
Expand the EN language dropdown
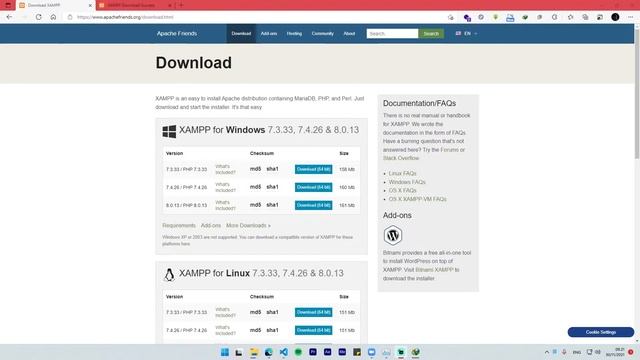(467, 33)
